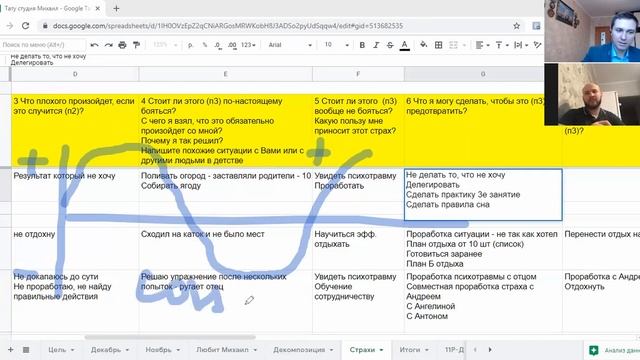The height and width of the screenshot is (360, 640).
Task: Redo the last undone action
Action: (x=108, y=45)
